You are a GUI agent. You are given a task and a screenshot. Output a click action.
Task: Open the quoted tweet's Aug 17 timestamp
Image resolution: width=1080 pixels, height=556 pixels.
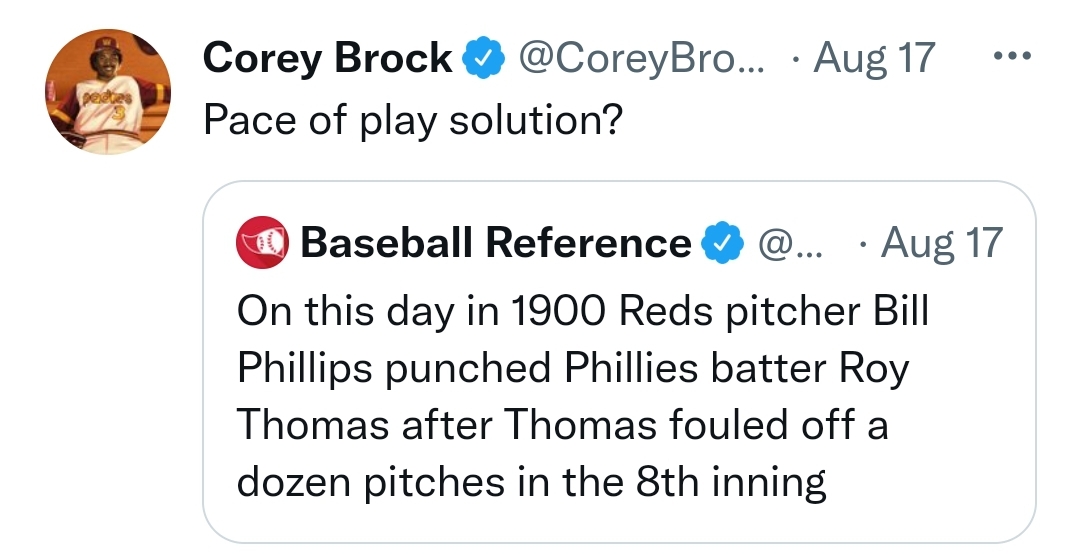[940, 243]
